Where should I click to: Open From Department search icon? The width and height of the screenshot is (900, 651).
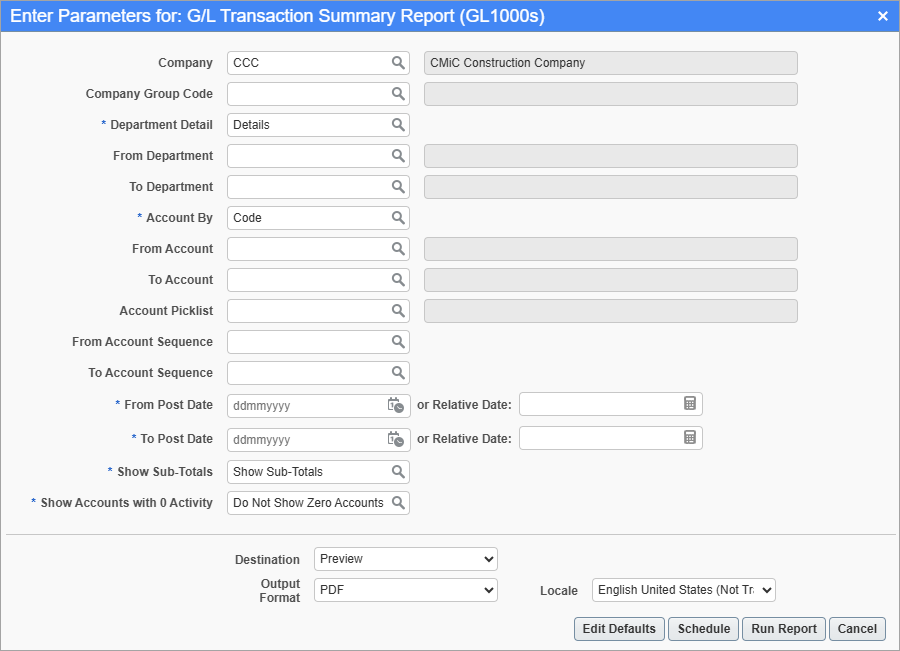pos(398,156)
